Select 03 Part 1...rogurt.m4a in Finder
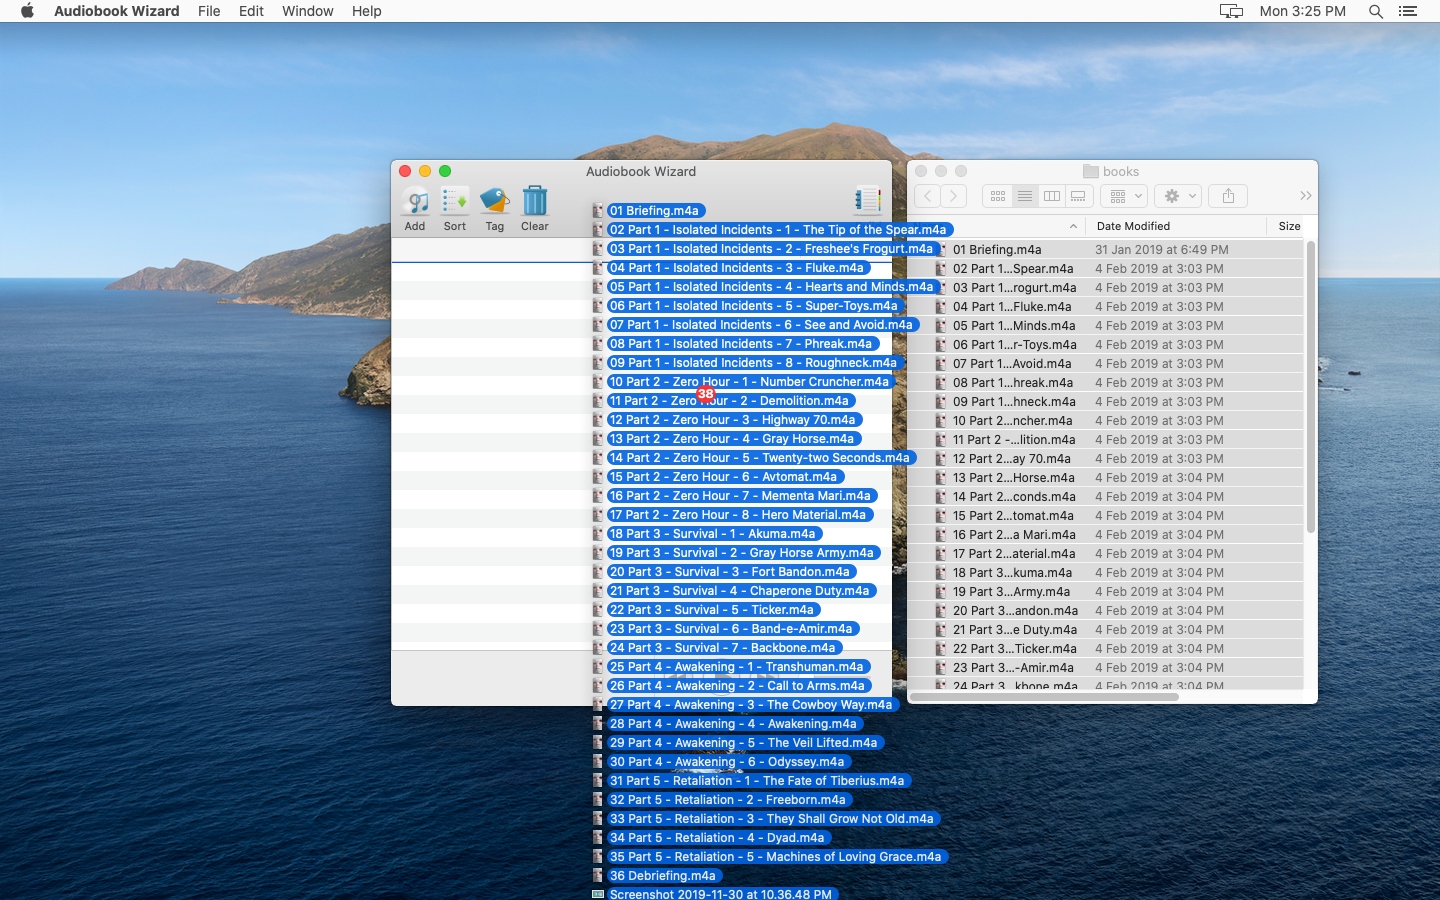The width and height of the screenshot is (1440, 900). (x=1015, y=288)
